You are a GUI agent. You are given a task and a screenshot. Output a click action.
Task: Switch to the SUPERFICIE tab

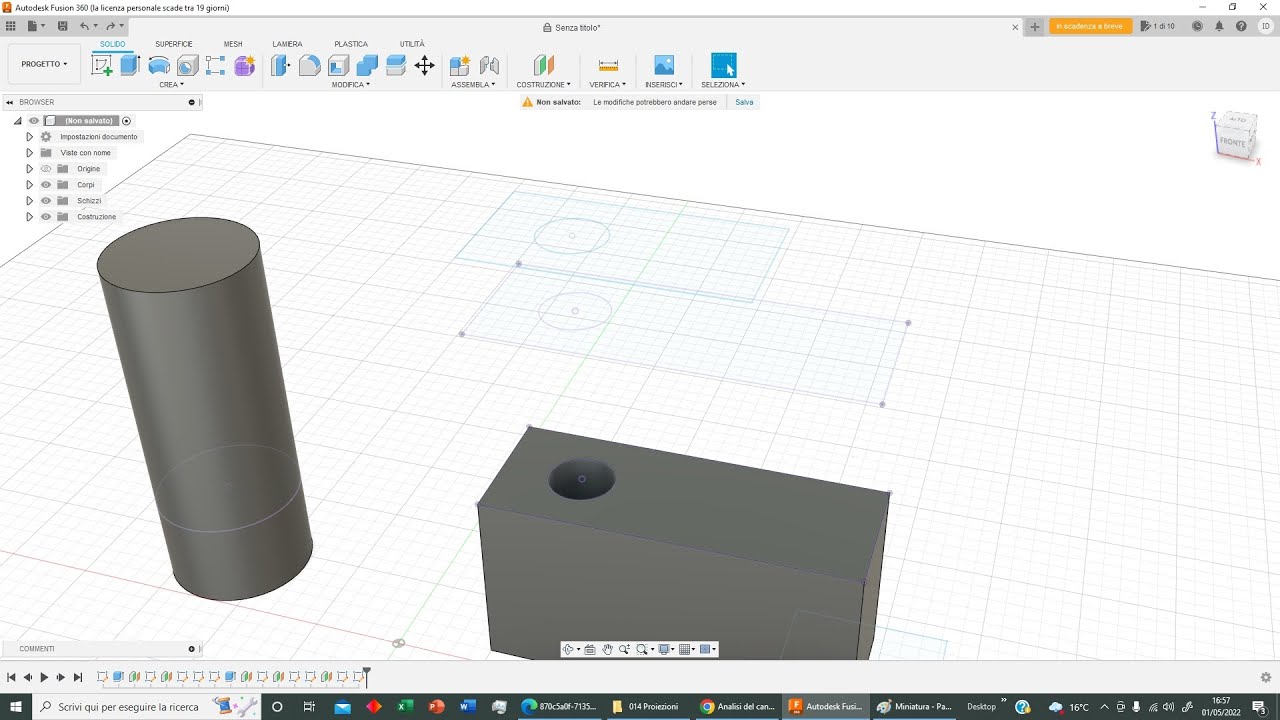pyautogui.click(x=174, y=44)
